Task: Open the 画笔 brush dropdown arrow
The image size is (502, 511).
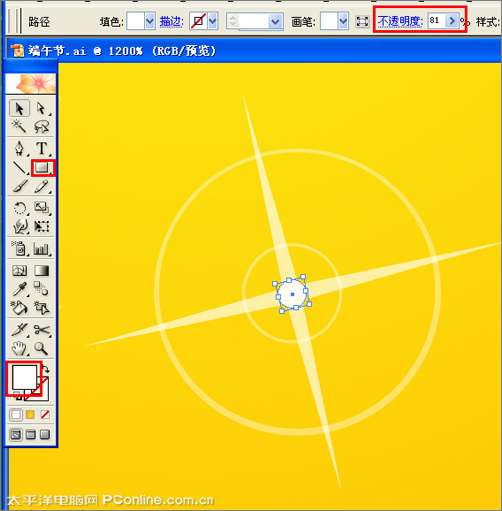Action: click(x=343, y=22)
